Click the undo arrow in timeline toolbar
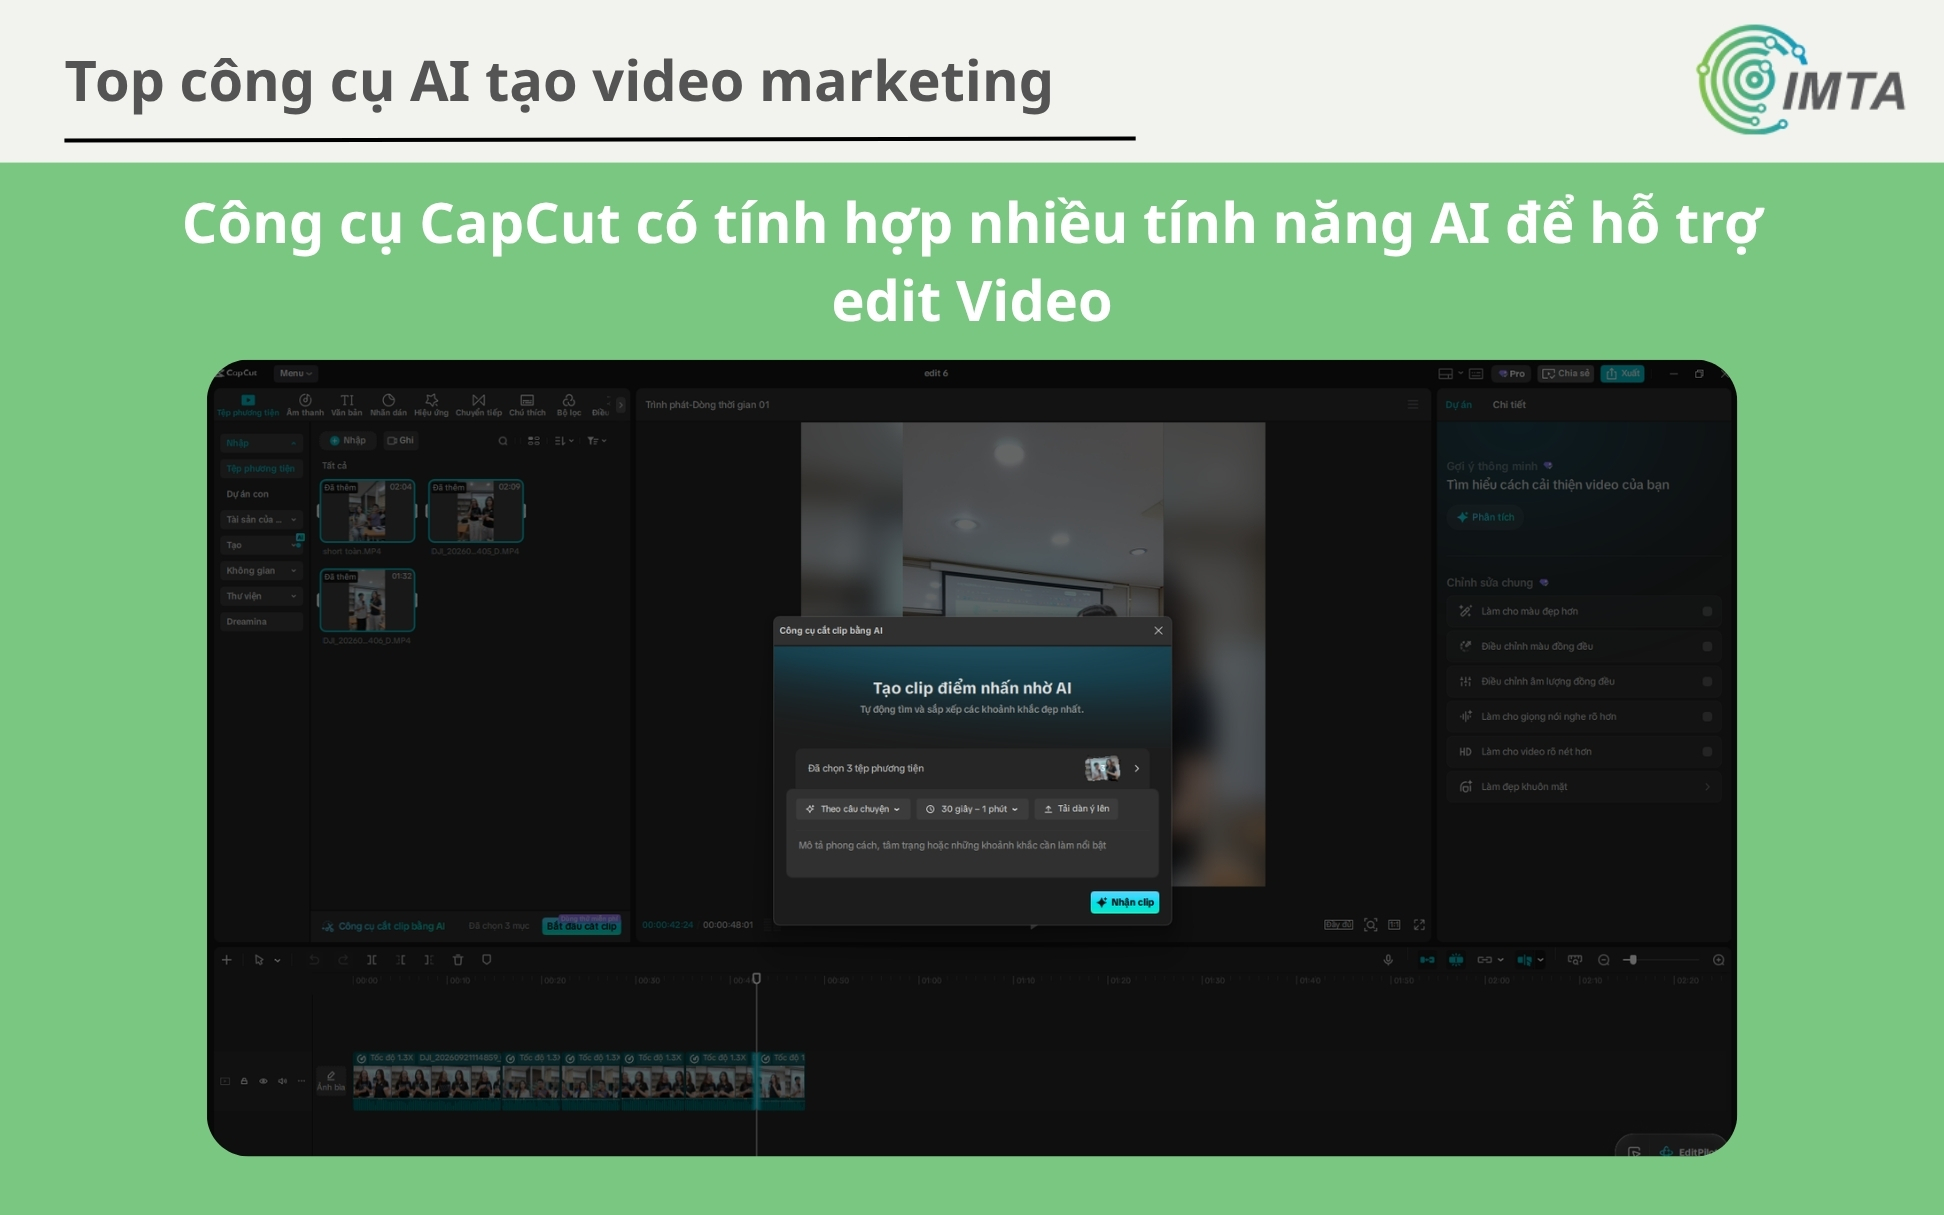This screenshot has height=1215, width=1944. [x=314, y=960]
